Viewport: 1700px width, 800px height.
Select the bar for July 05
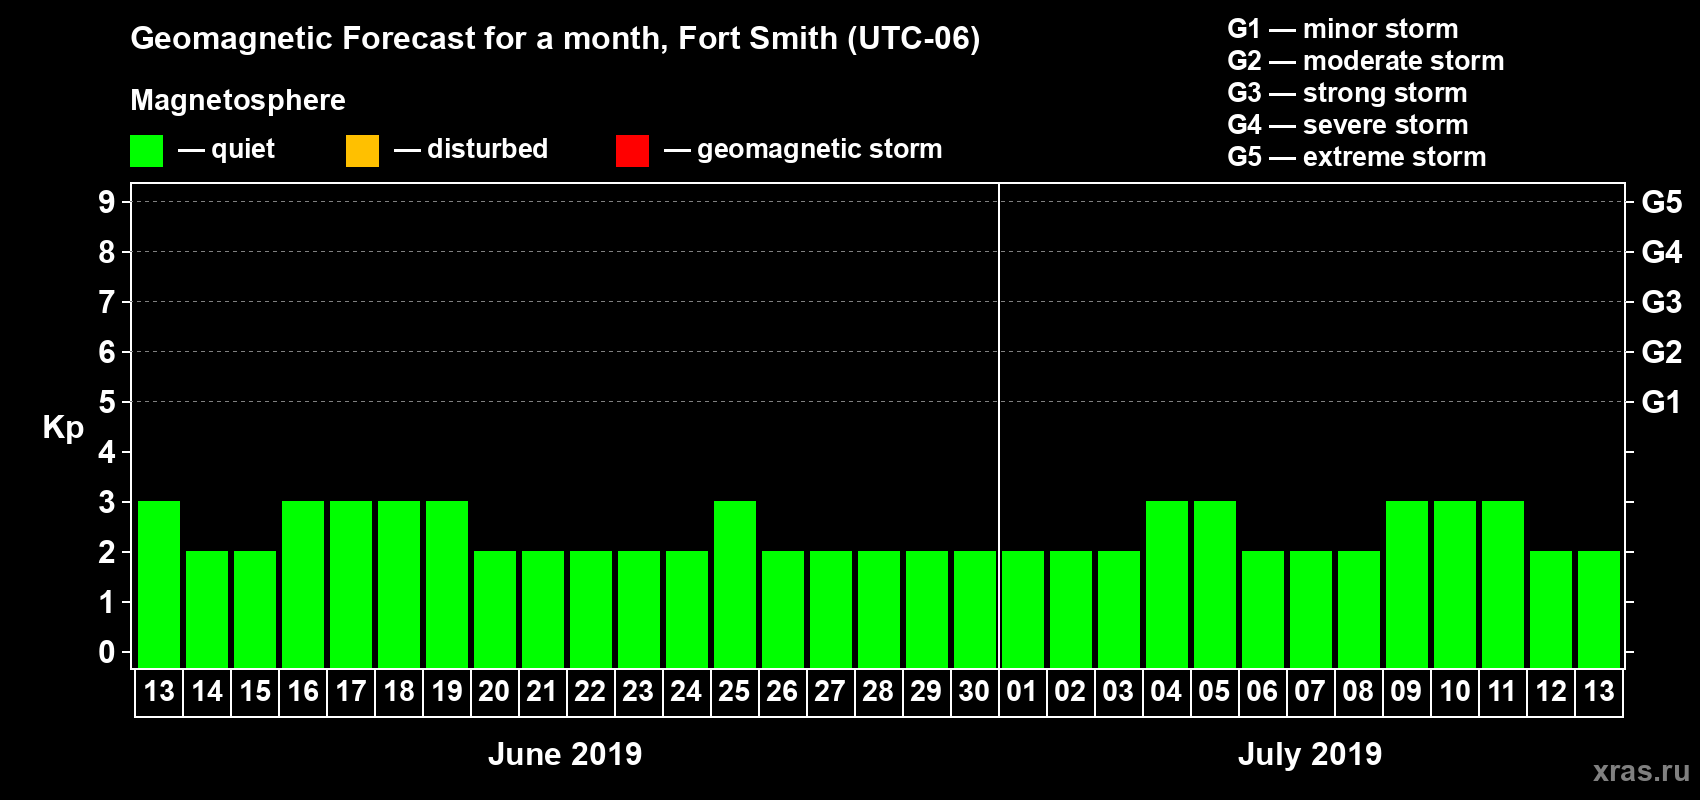[1215, 584]
